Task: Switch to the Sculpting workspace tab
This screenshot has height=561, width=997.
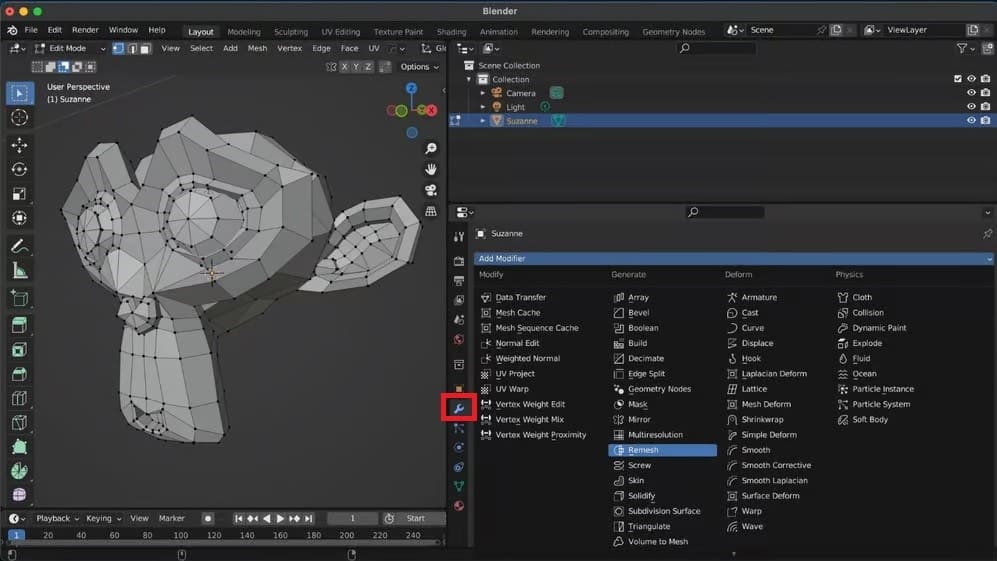Action: point(291,32)
